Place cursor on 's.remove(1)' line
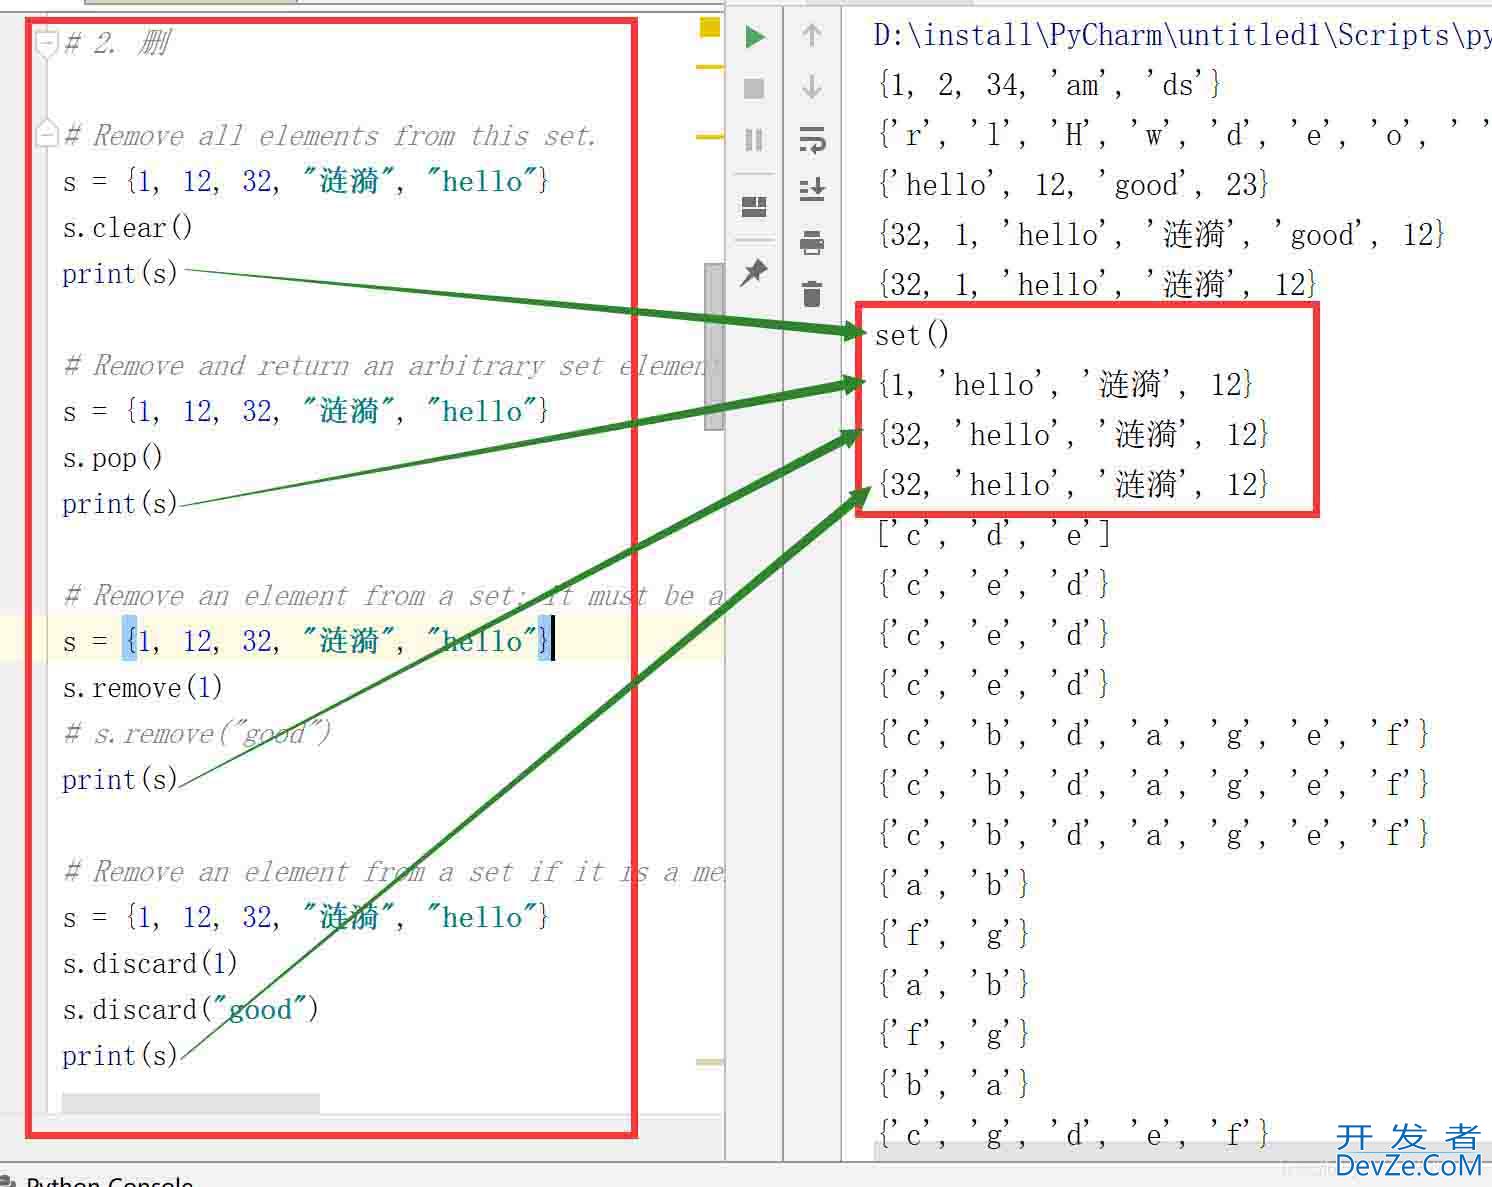The height and width of the screenshot is (1187, 1492). click(142, 688)
